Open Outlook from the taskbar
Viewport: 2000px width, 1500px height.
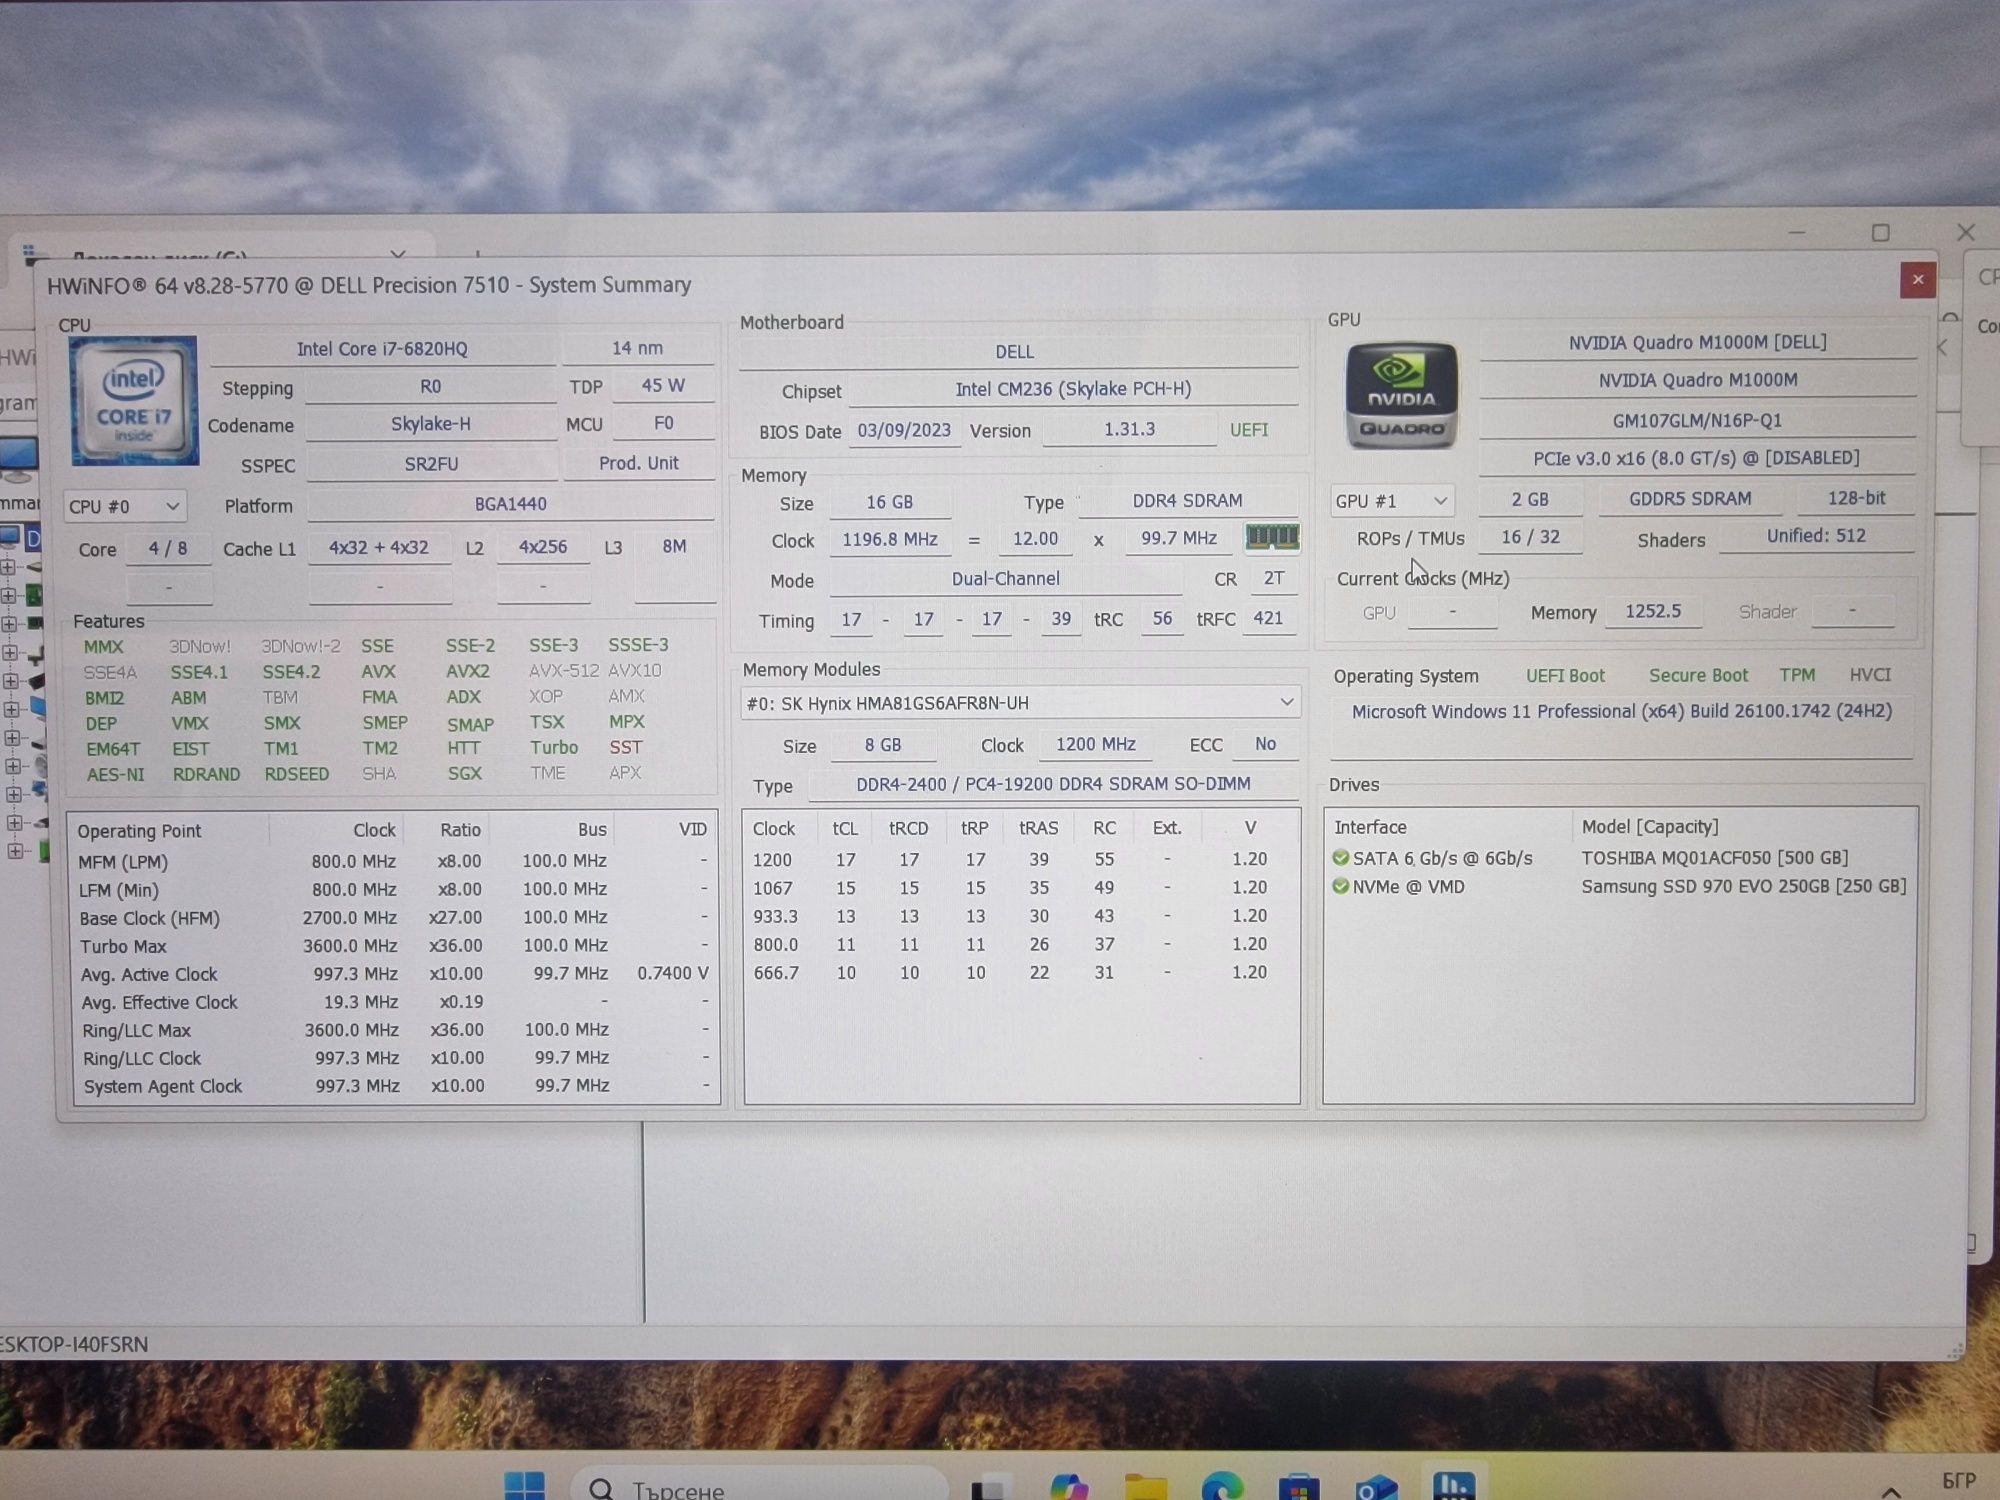pyautogui.click(x=1376, y=1487)
